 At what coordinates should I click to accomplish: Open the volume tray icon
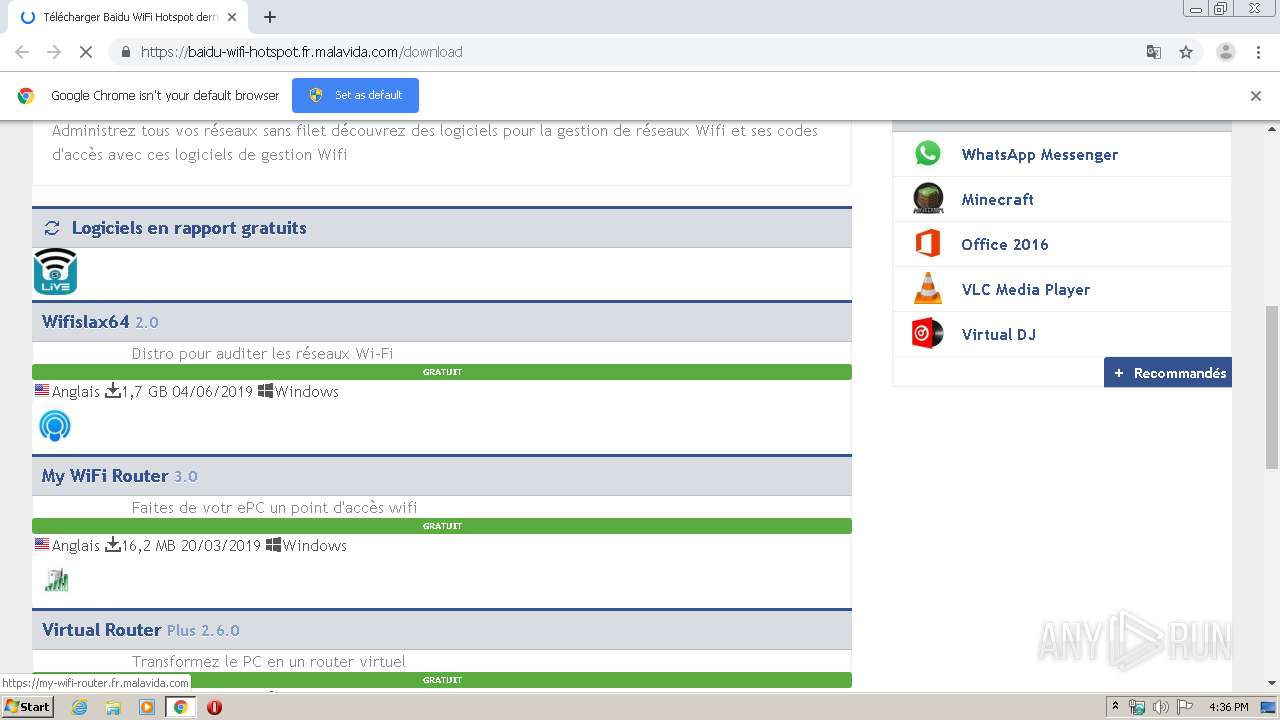tap(1161, 707)
